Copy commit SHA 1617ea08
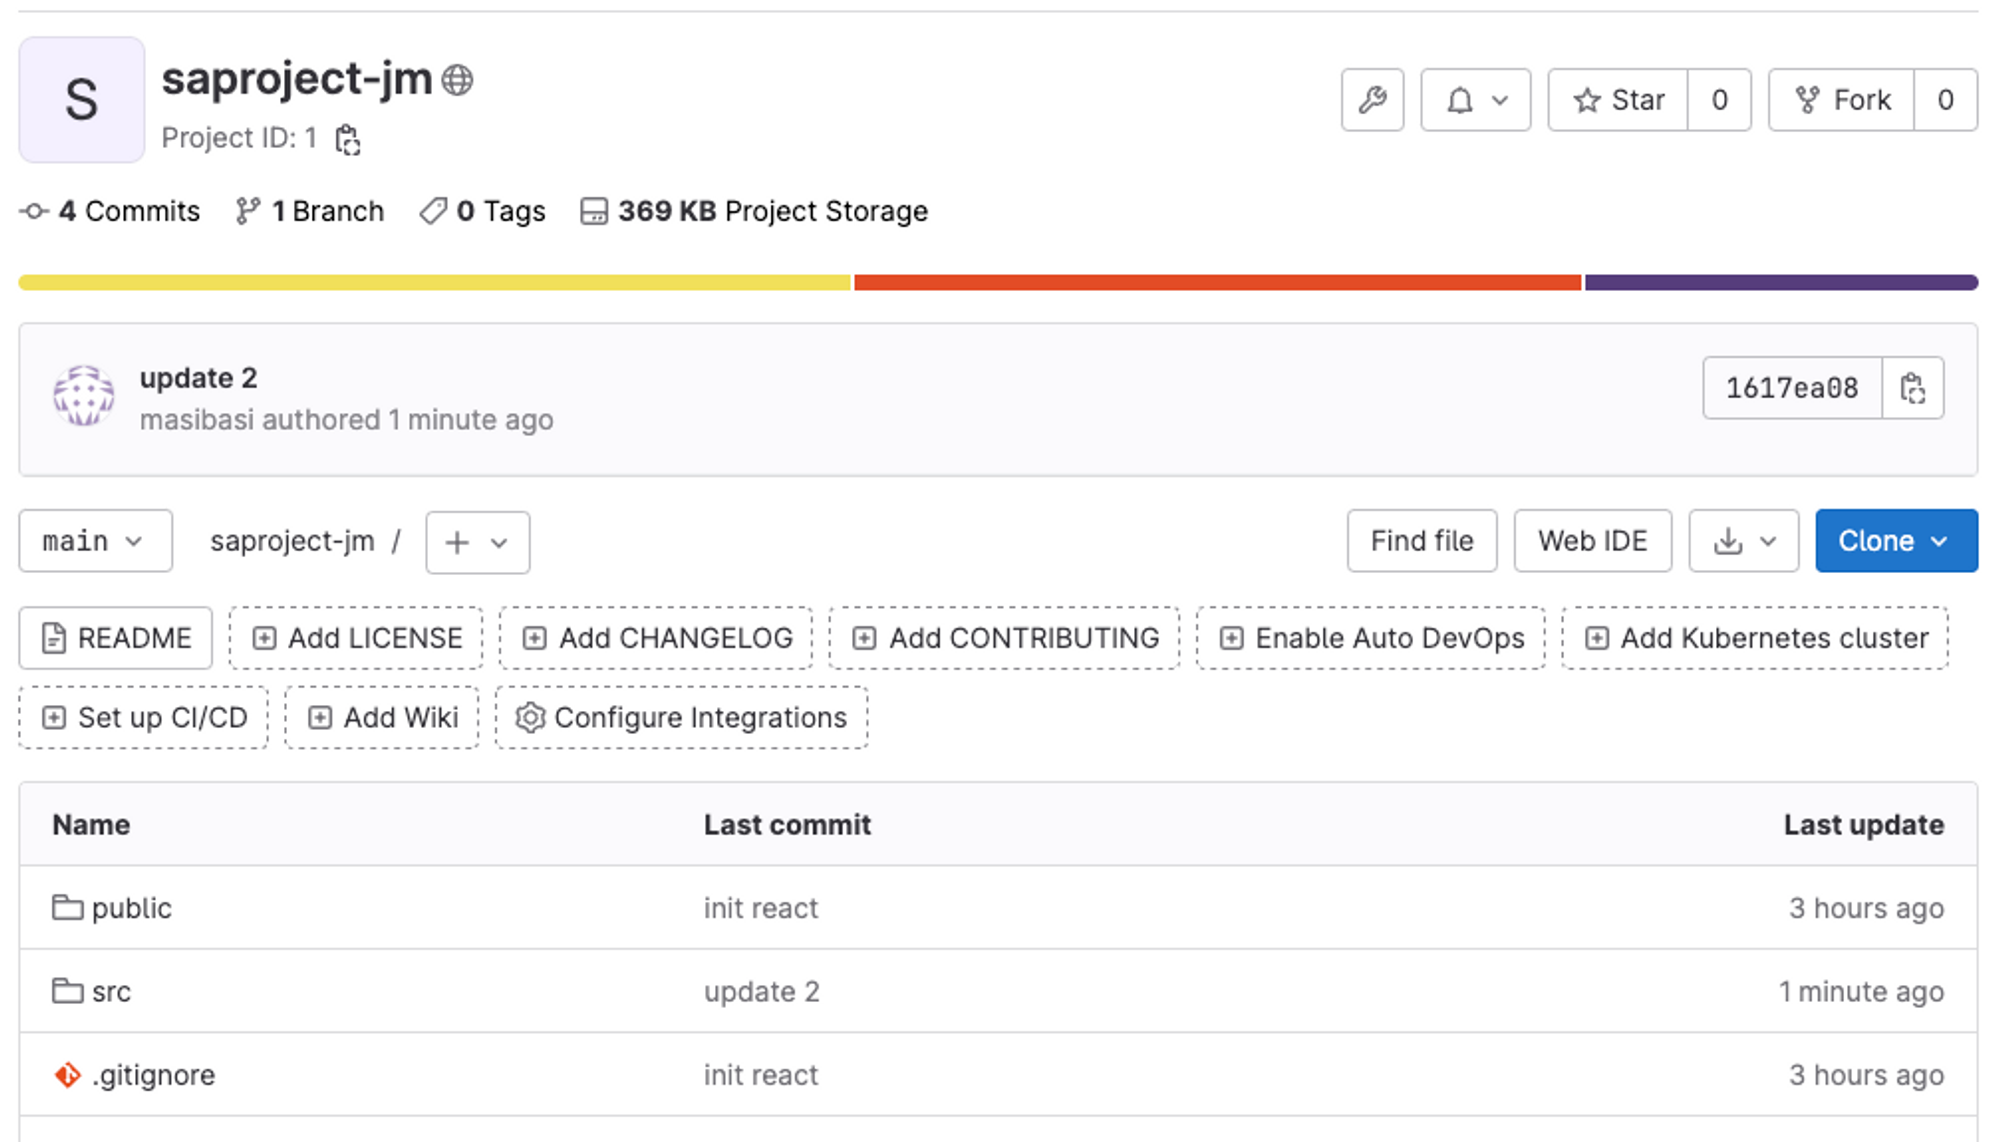Viewport: 2000px width, 1142px height. pos(1912,388)
